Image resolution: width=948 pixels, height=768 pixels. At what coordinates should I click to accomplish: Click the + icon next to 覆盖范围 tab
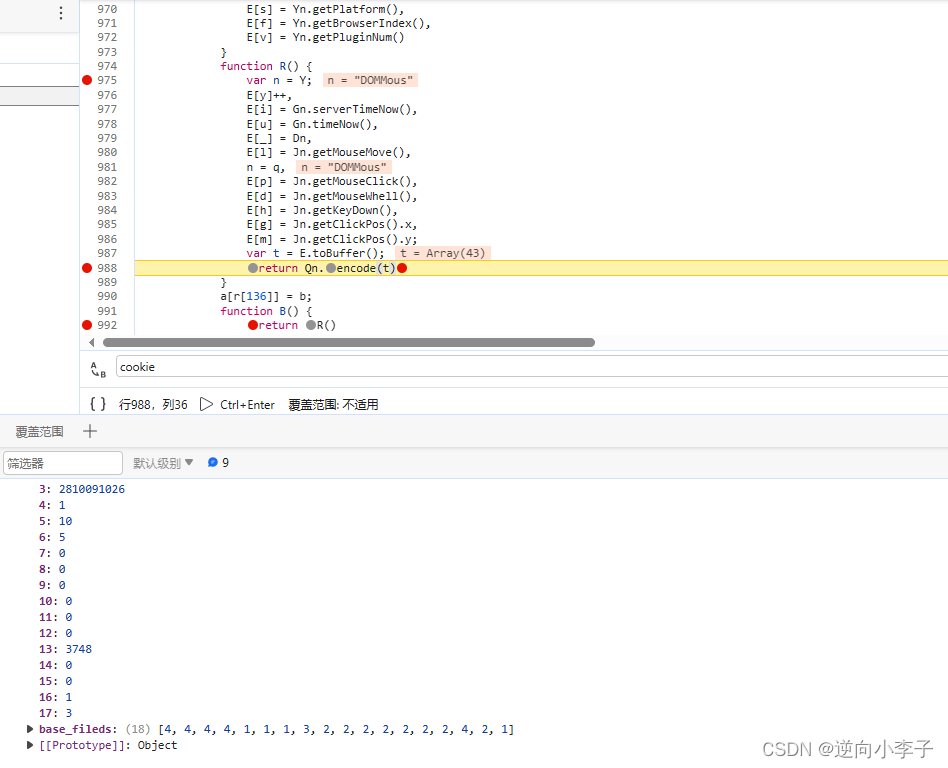90,430
